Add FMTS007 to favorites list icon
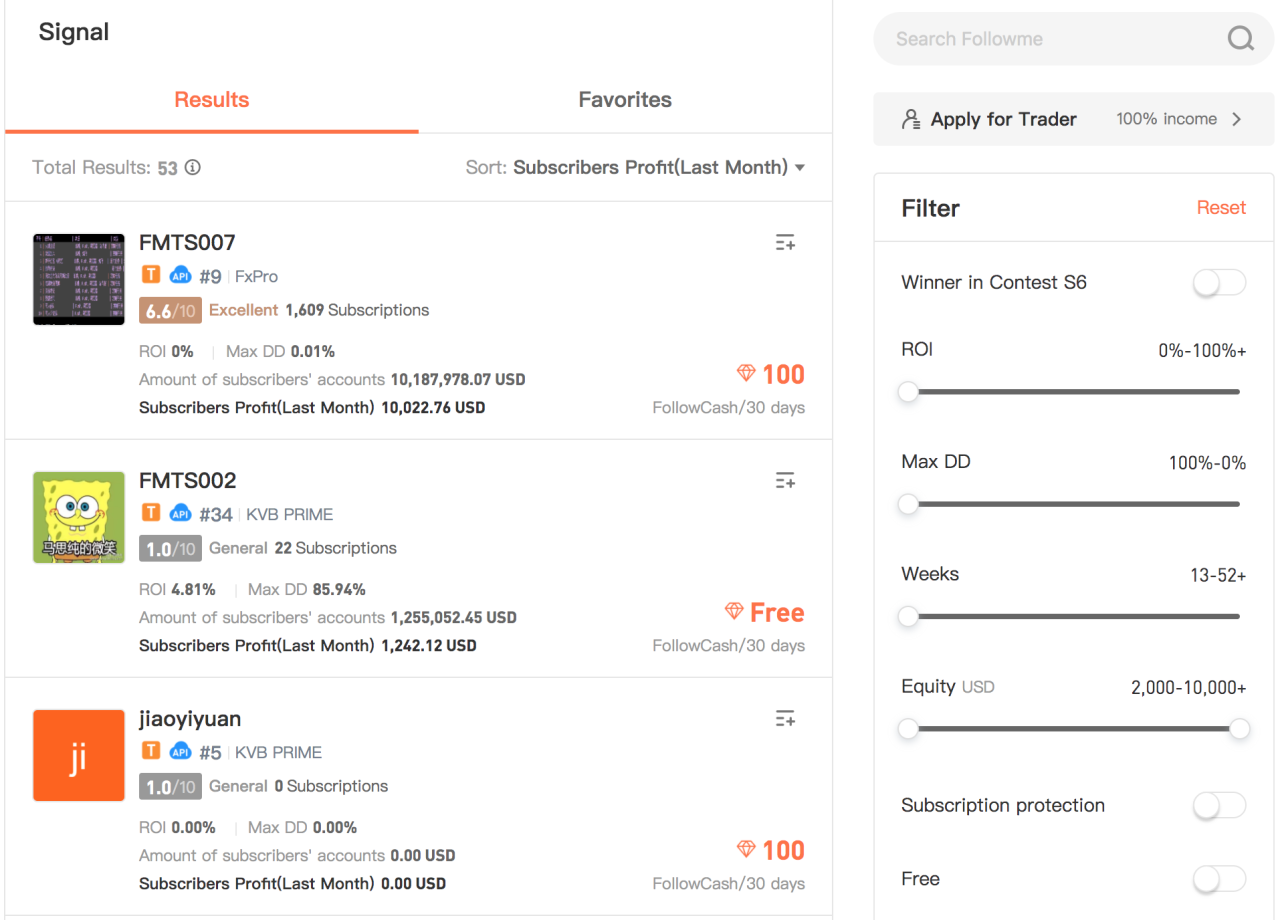Screen dimensions: 1280x920 [785, 242]
